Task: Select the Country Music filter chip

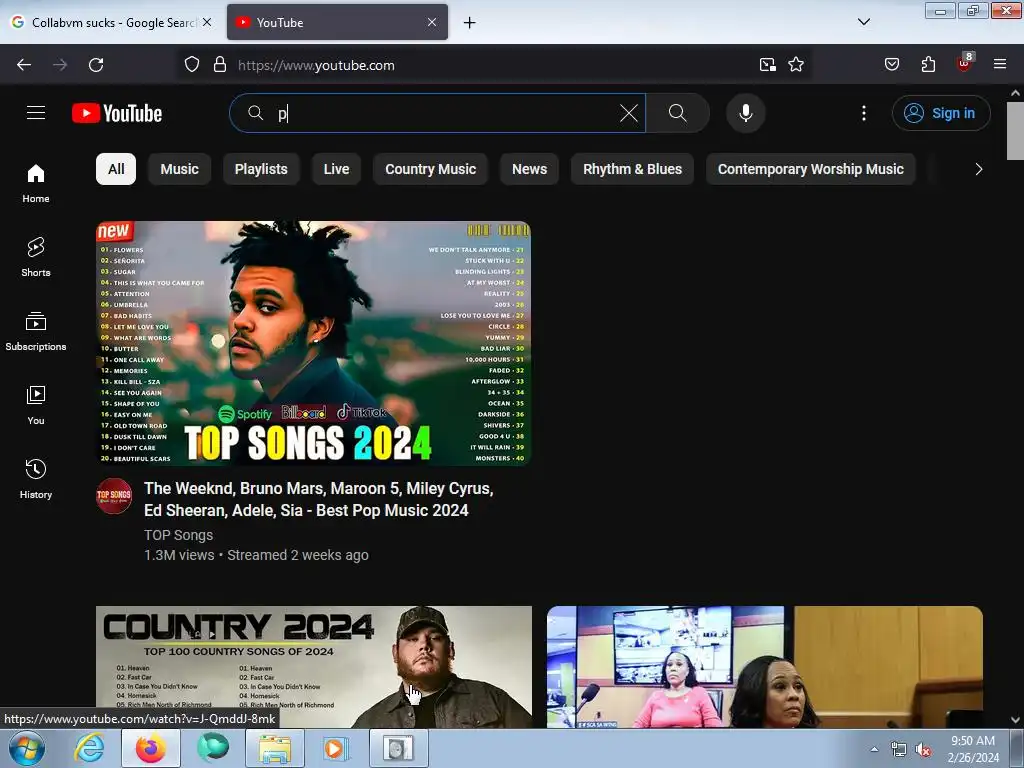Action: pyautogui.click(x=430, y=169)
